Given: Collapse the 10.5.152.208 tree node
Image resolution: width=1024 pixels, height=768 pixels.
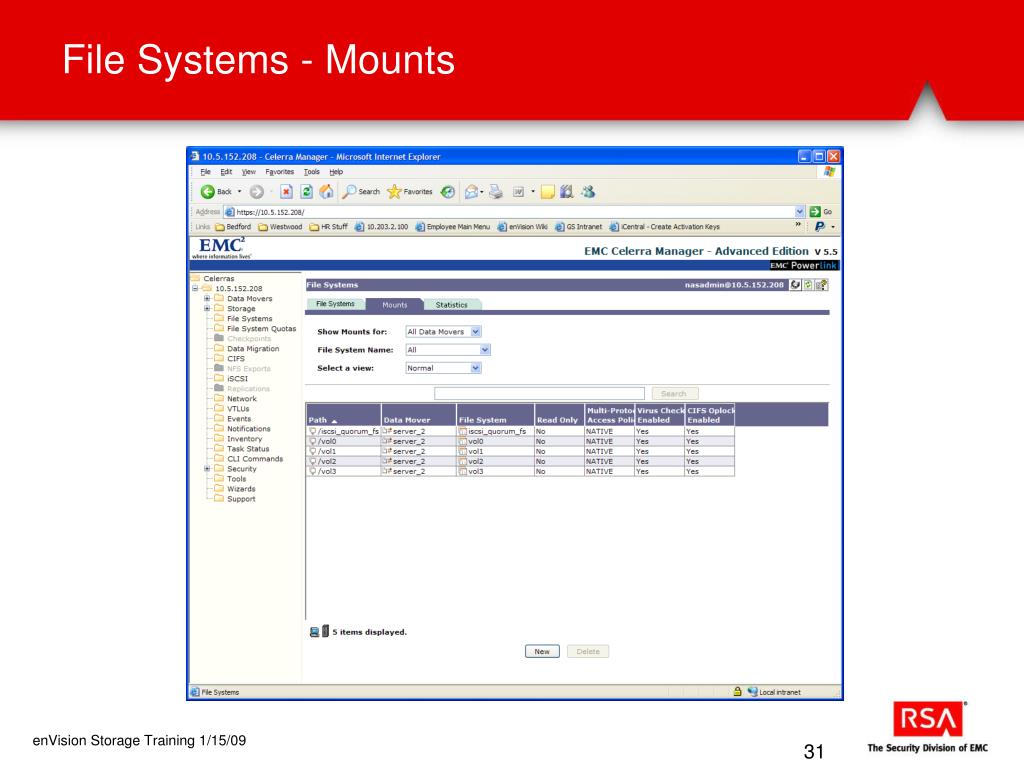Looking at the screenshot, I should point(195,288).
